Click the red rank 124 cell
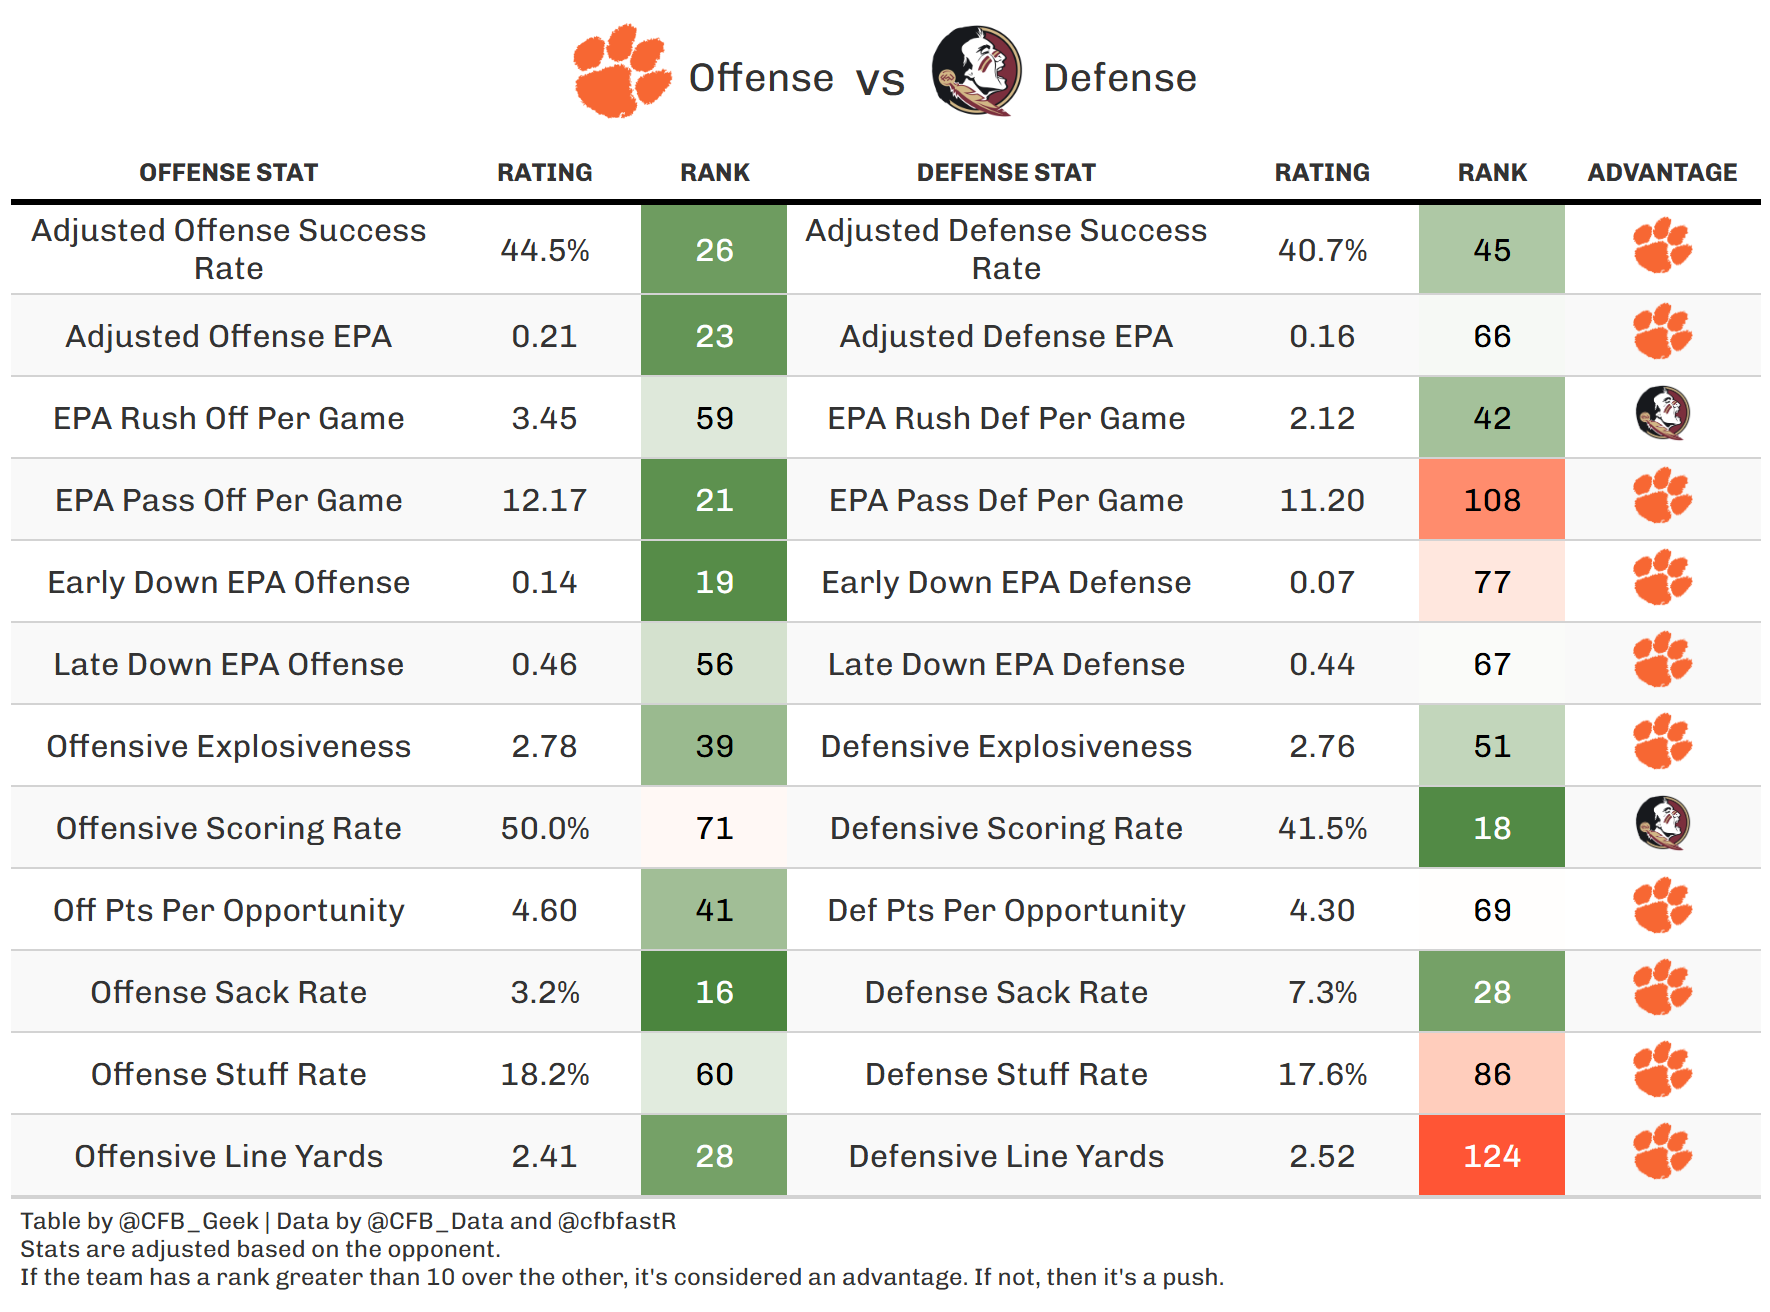Screen dimensions: 1770x1312 pos(1491,1156)
